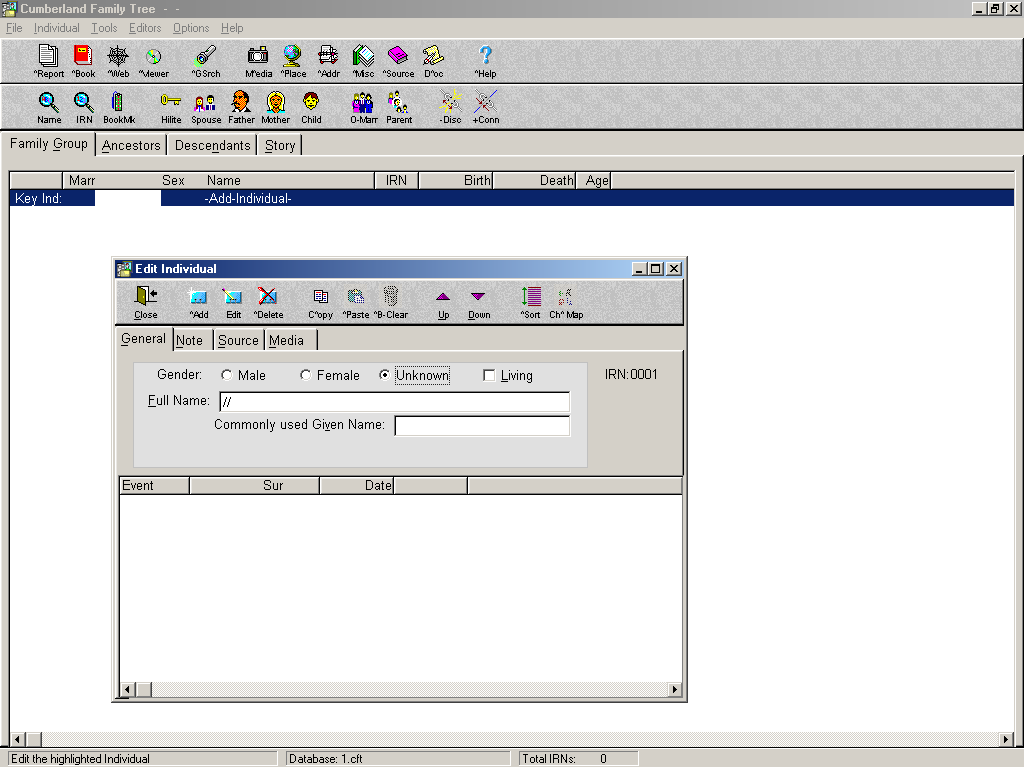Switch to the Note tab
The width and height of the screenshot is (1024, 768).
[189, 341]
